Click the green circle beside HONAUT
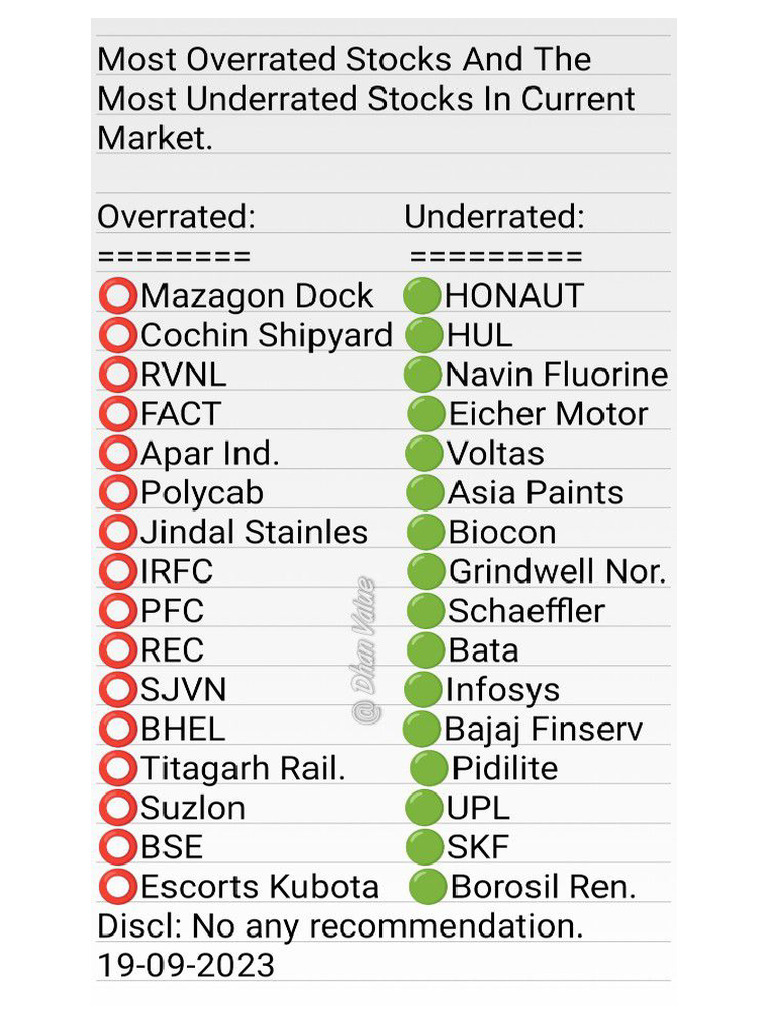 pyautogui.click(x=422, y=296)
